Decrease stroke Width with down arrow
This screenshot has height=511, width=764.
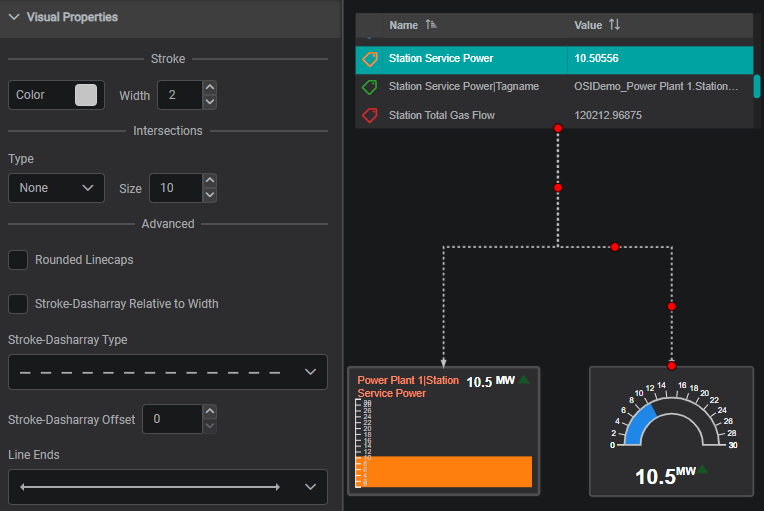210,102
